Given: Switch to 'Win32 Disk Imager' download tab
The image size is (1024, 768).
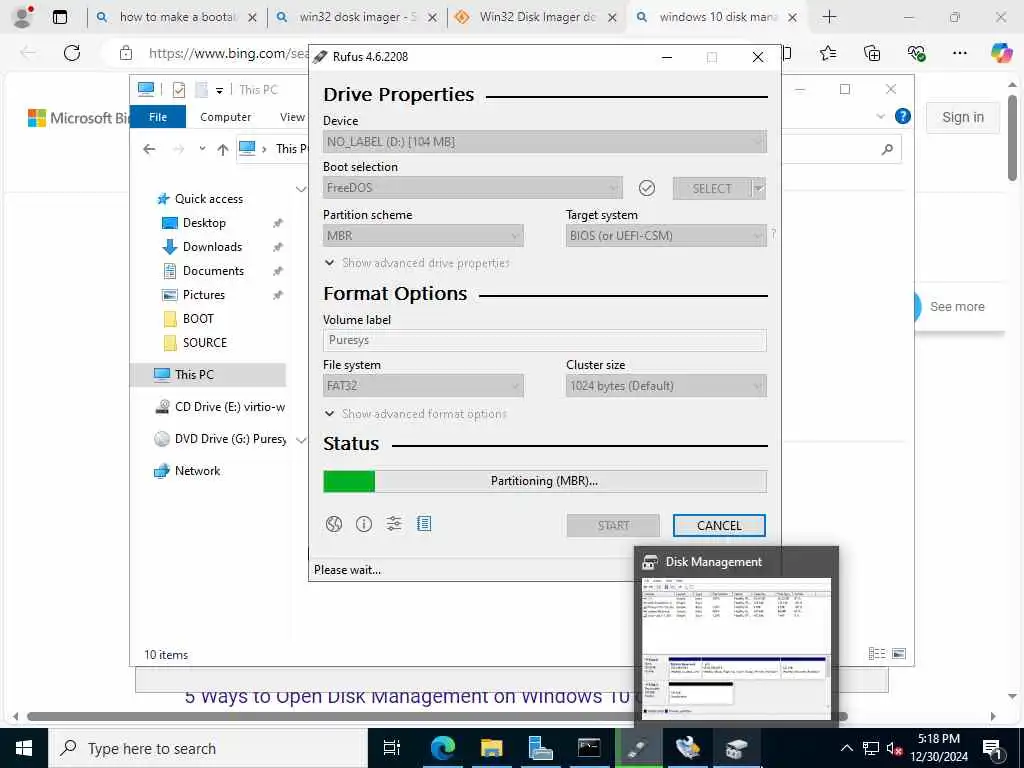Looking at the screenshot, I should point(537,17).
